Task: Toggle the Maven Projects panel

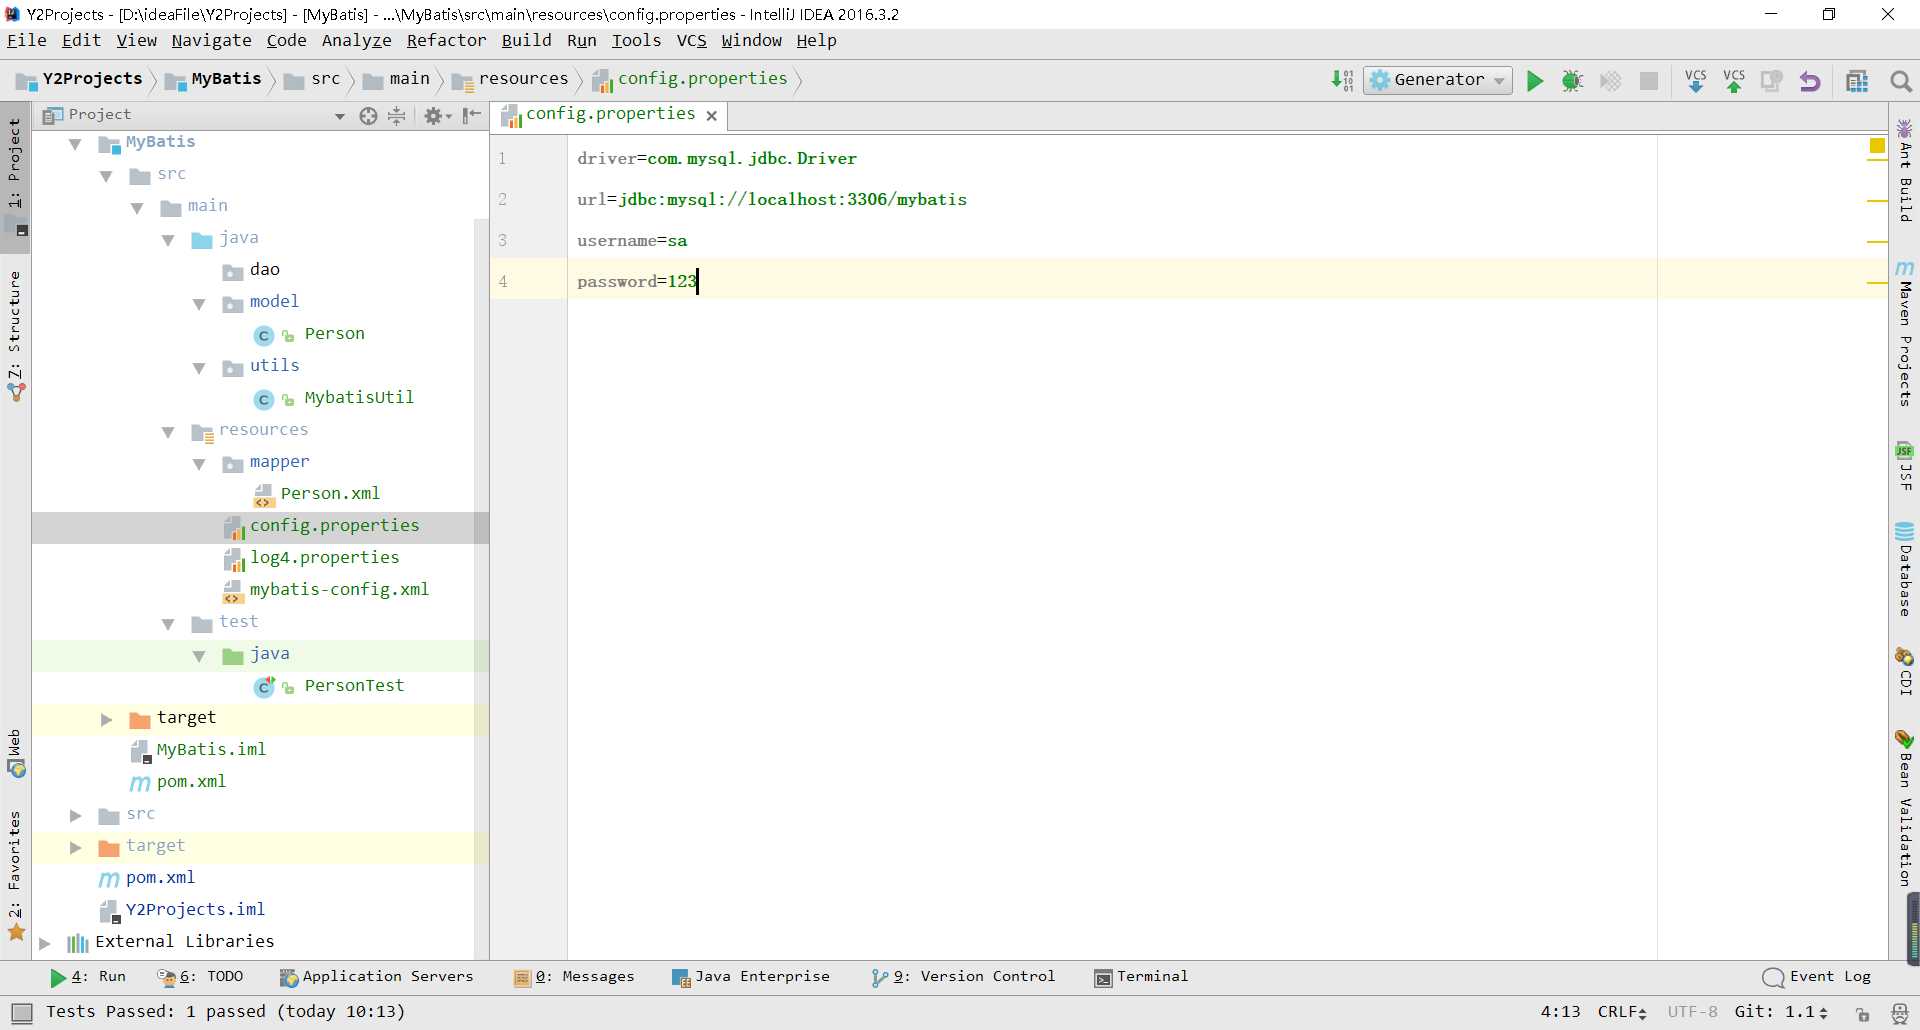Action: pyautogui.click(x=1905, y=333)
